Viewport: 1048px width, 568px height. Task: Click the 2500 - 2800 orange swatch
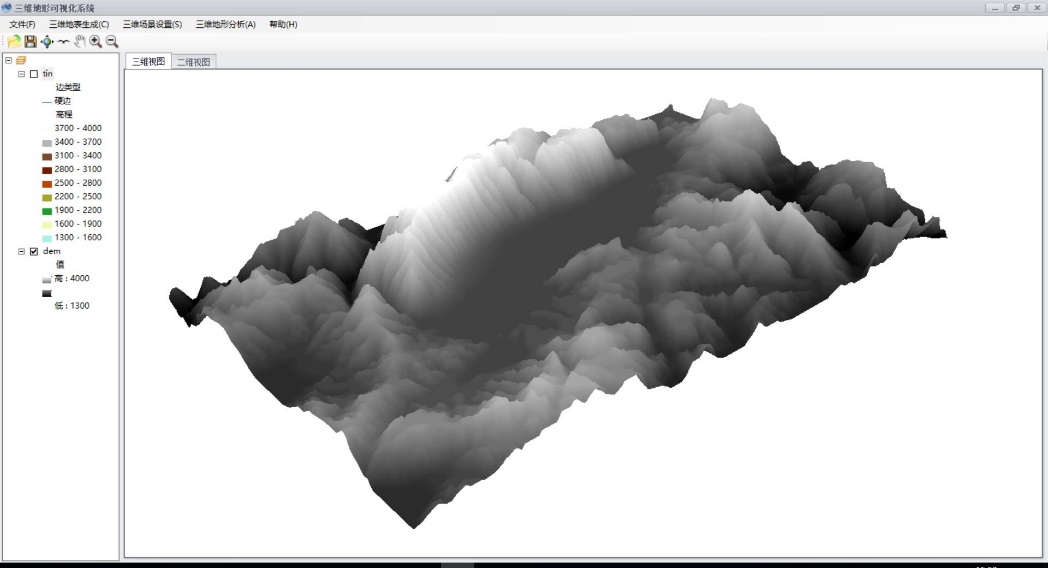[x=47, y=184]
